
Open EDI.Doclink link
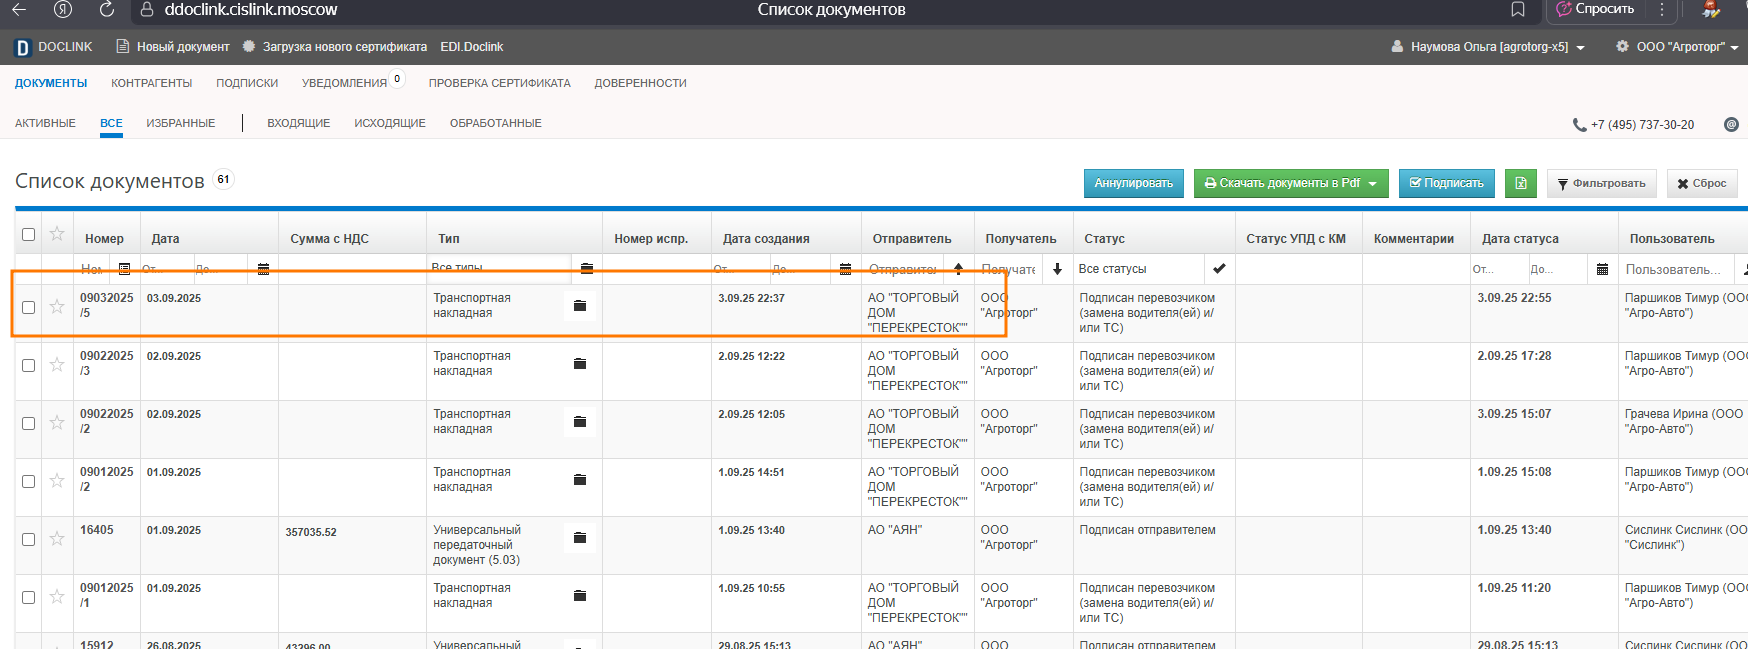[472, 47]
